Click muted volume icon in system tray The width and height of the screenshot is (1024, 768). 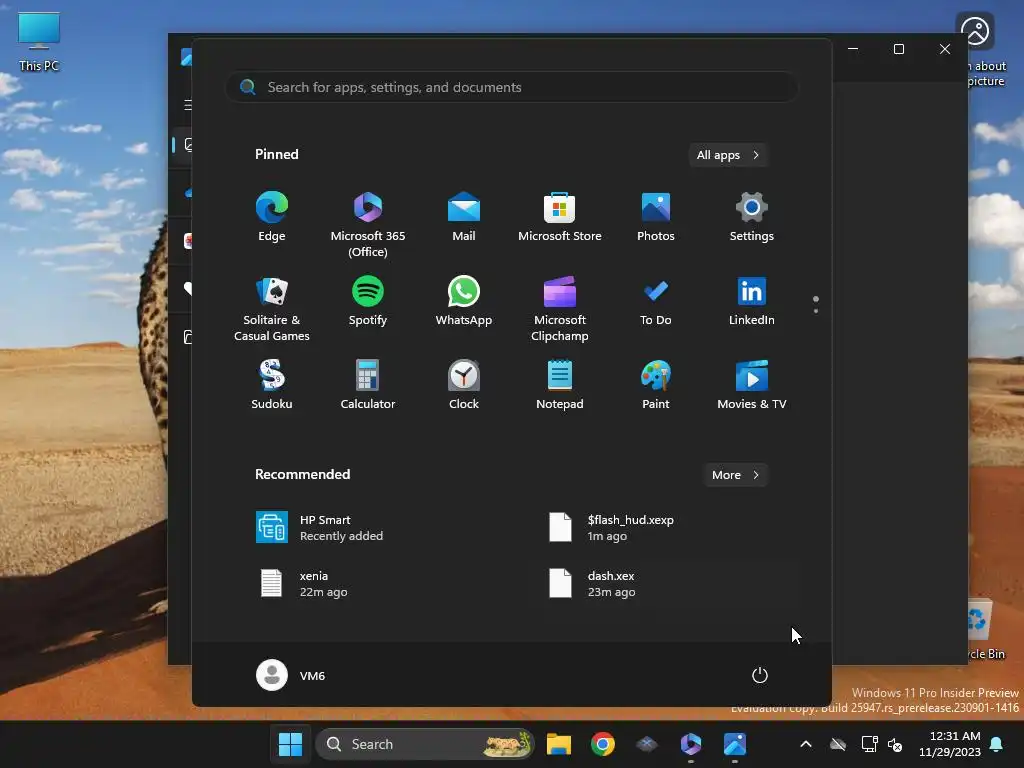coord(895,744)
